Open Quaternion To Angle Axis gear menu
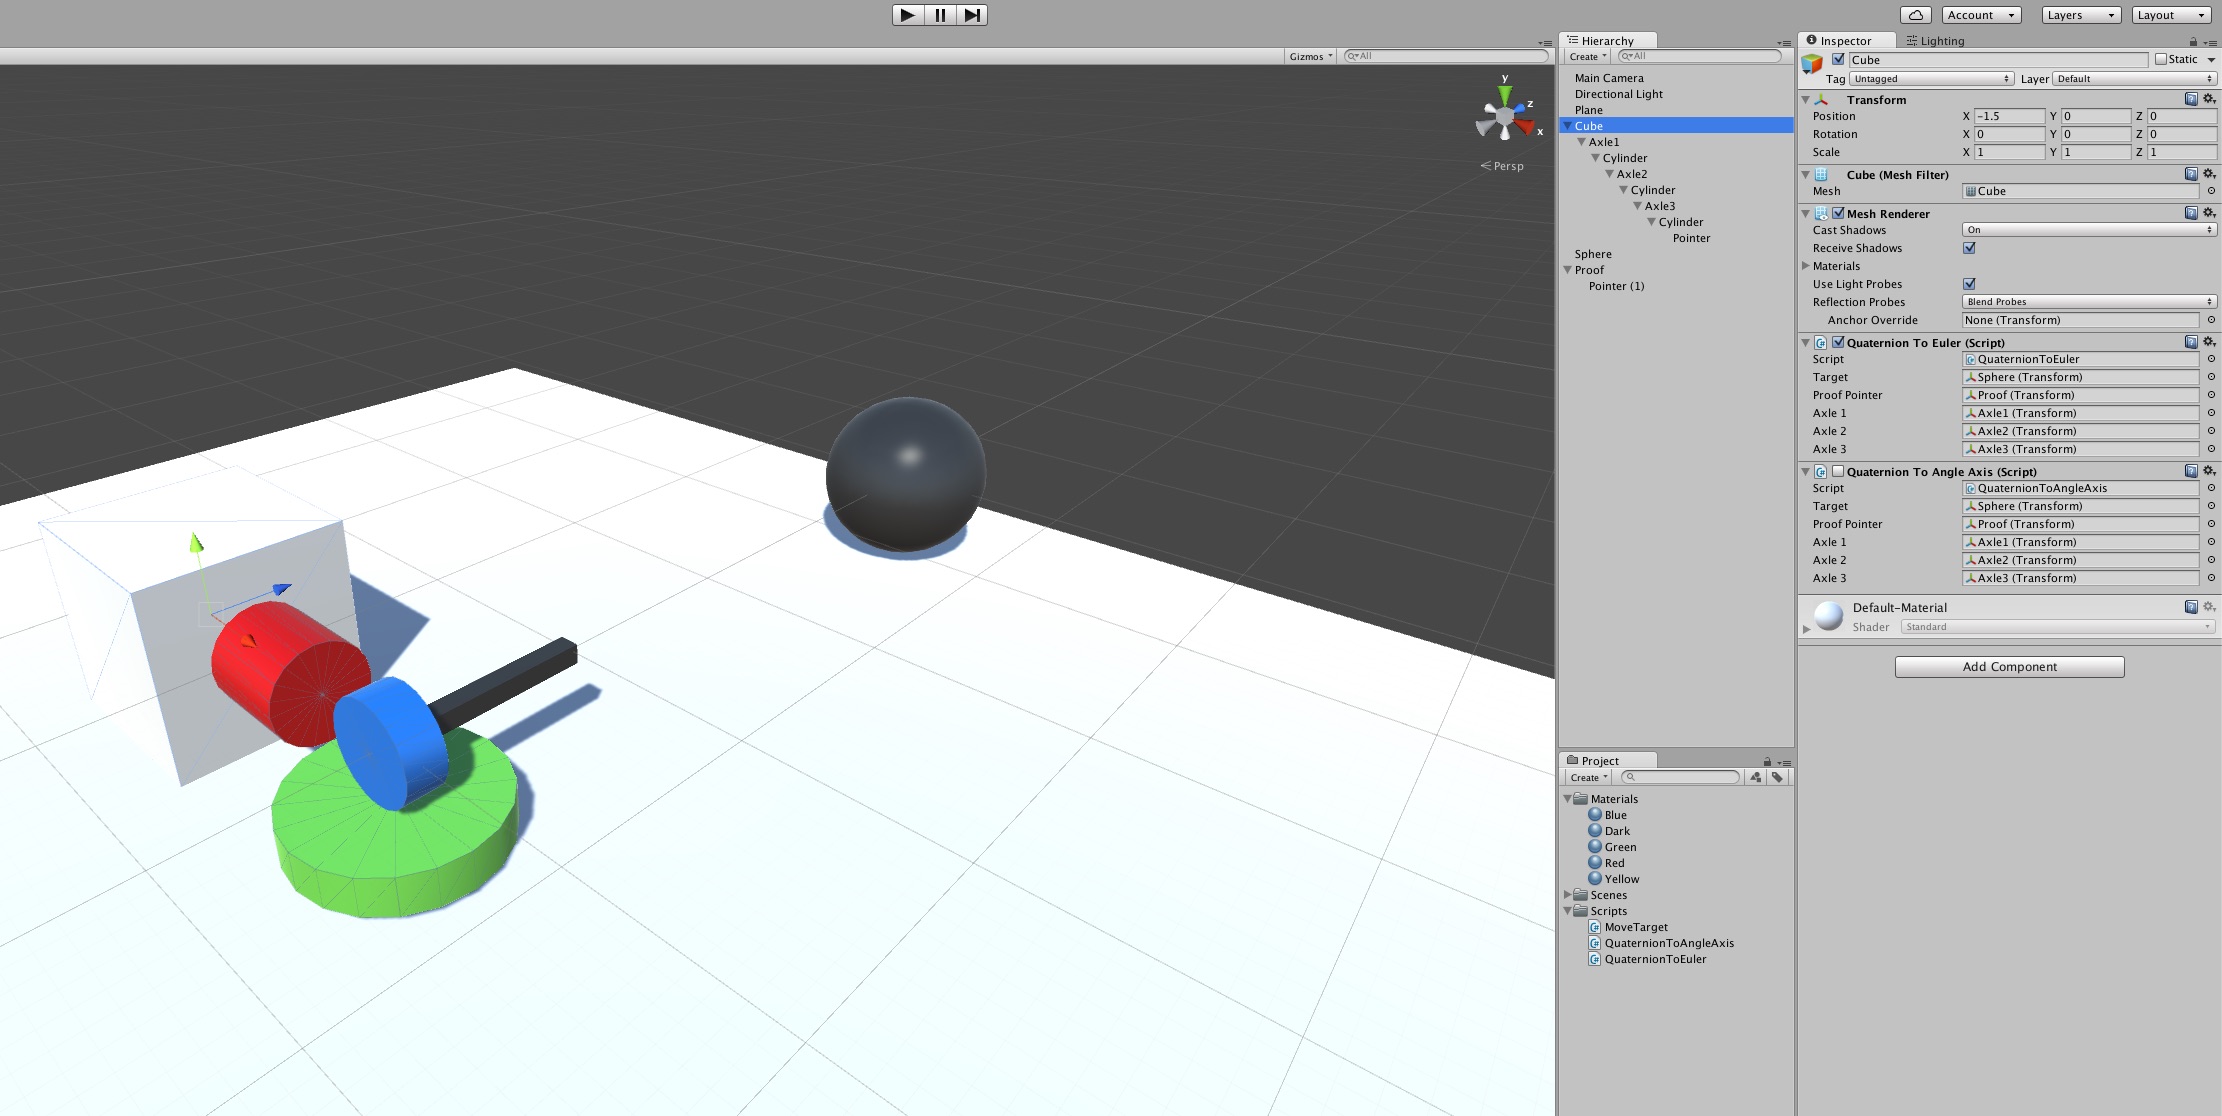The width and height of the screenshot is (2222, 1116). (2209, 471)
